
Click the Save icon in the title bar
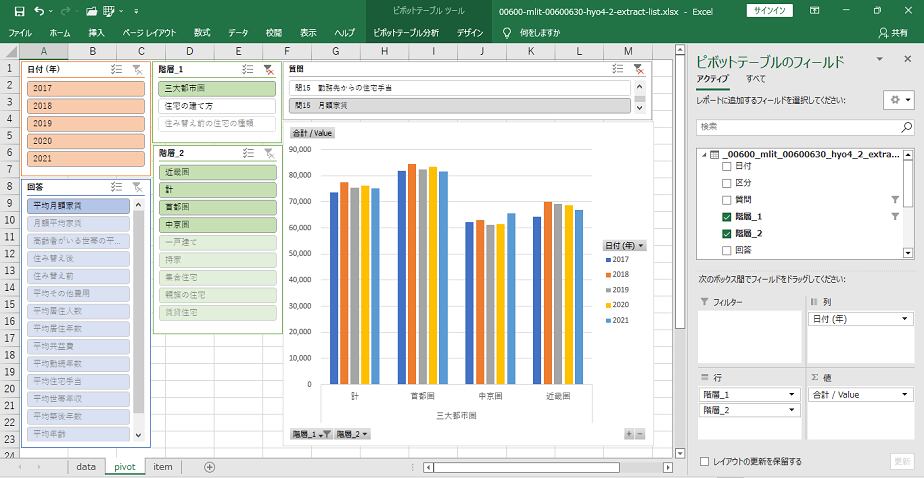[18, 11]
